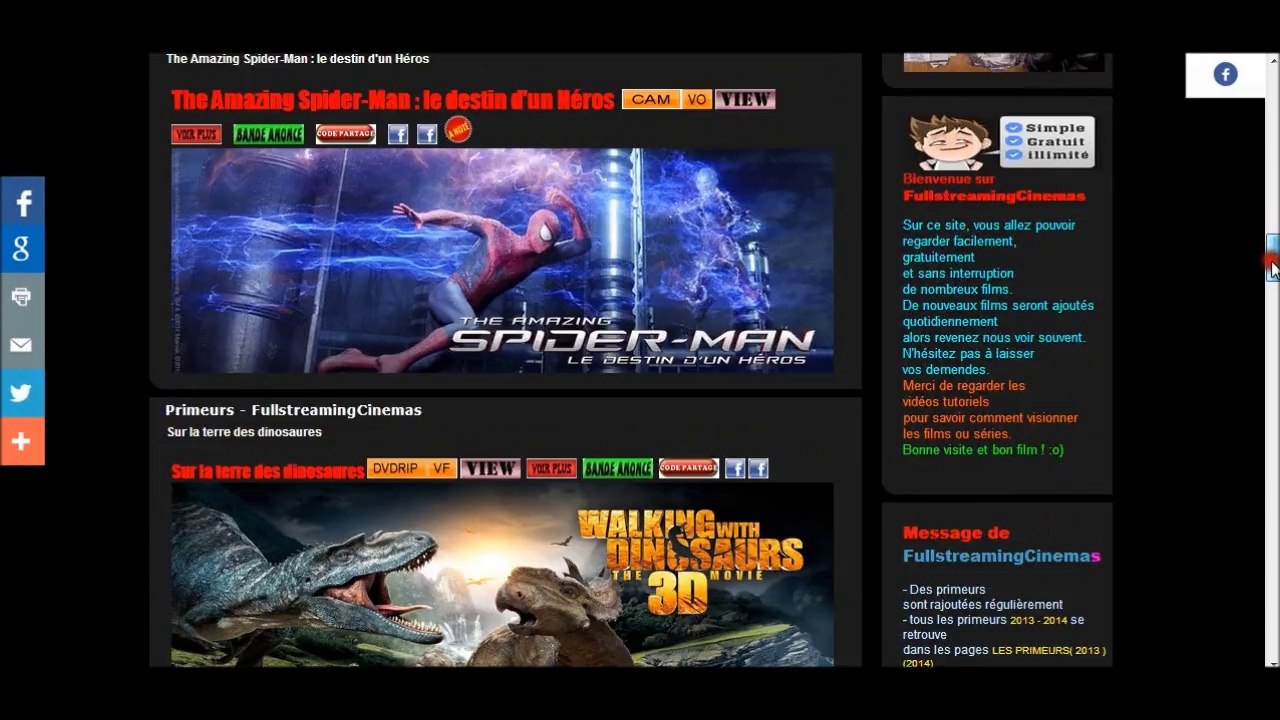This screenshot has height=720, width=1280.
Task: Click the email envelope share icon
Action: pyautogui.click(x=22, y=345)
